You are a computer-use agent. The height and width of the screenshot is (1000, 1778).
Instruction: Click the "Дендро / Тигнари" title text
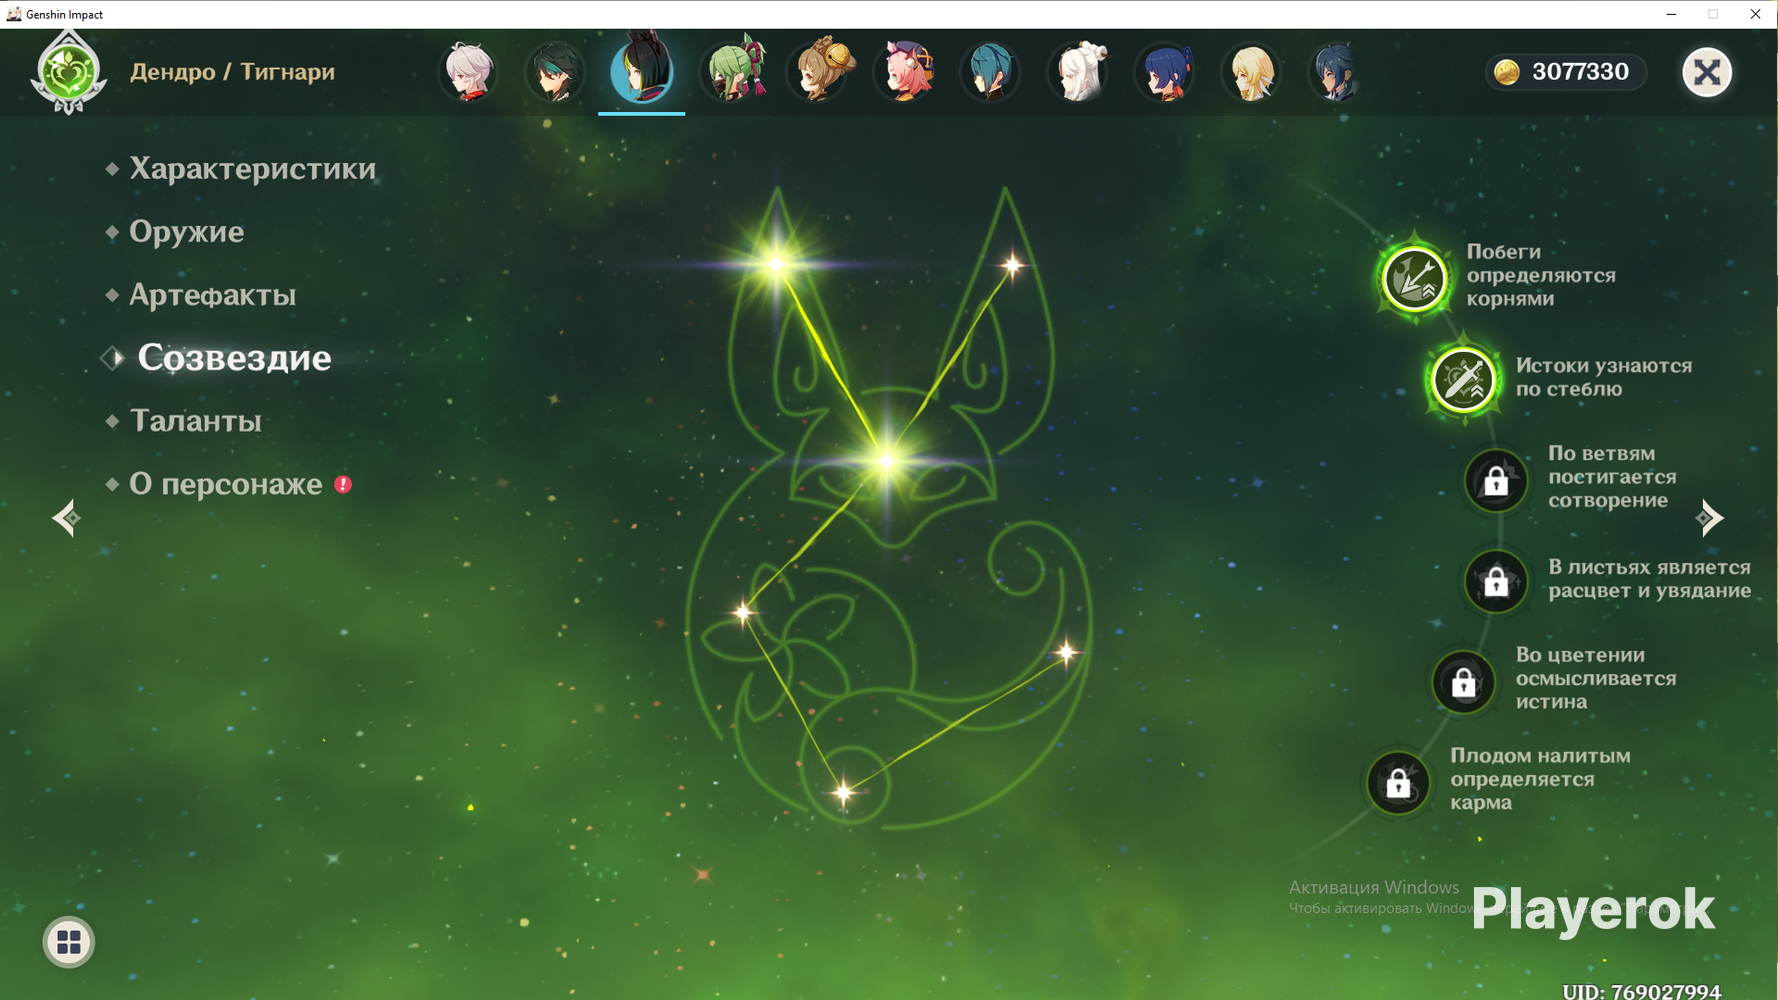pos(232,72)
